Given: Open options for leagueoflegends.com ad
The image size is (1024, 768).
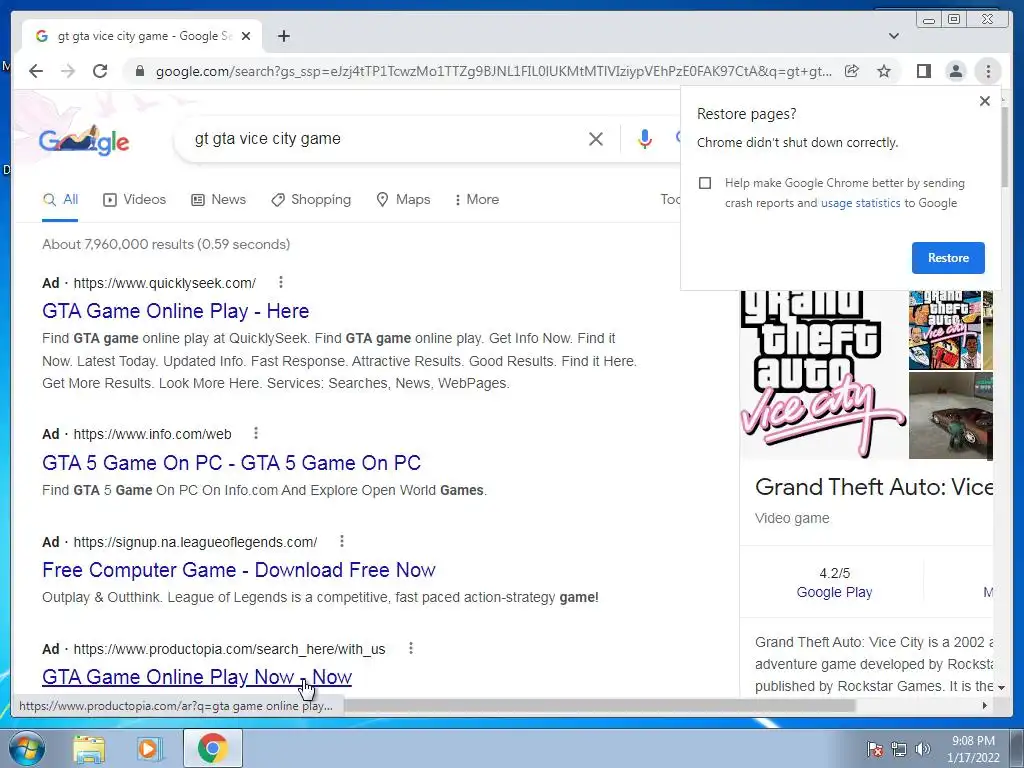Looking at the screenshot, I should pos(342,541).
